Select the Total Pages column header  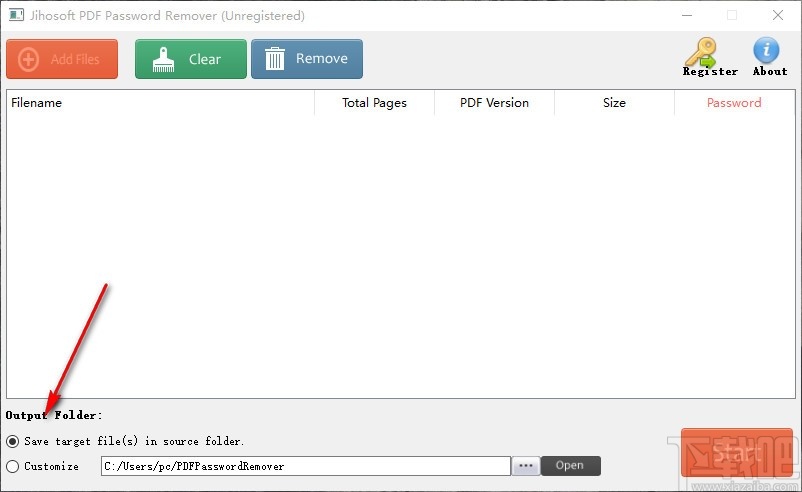(374, 103)
